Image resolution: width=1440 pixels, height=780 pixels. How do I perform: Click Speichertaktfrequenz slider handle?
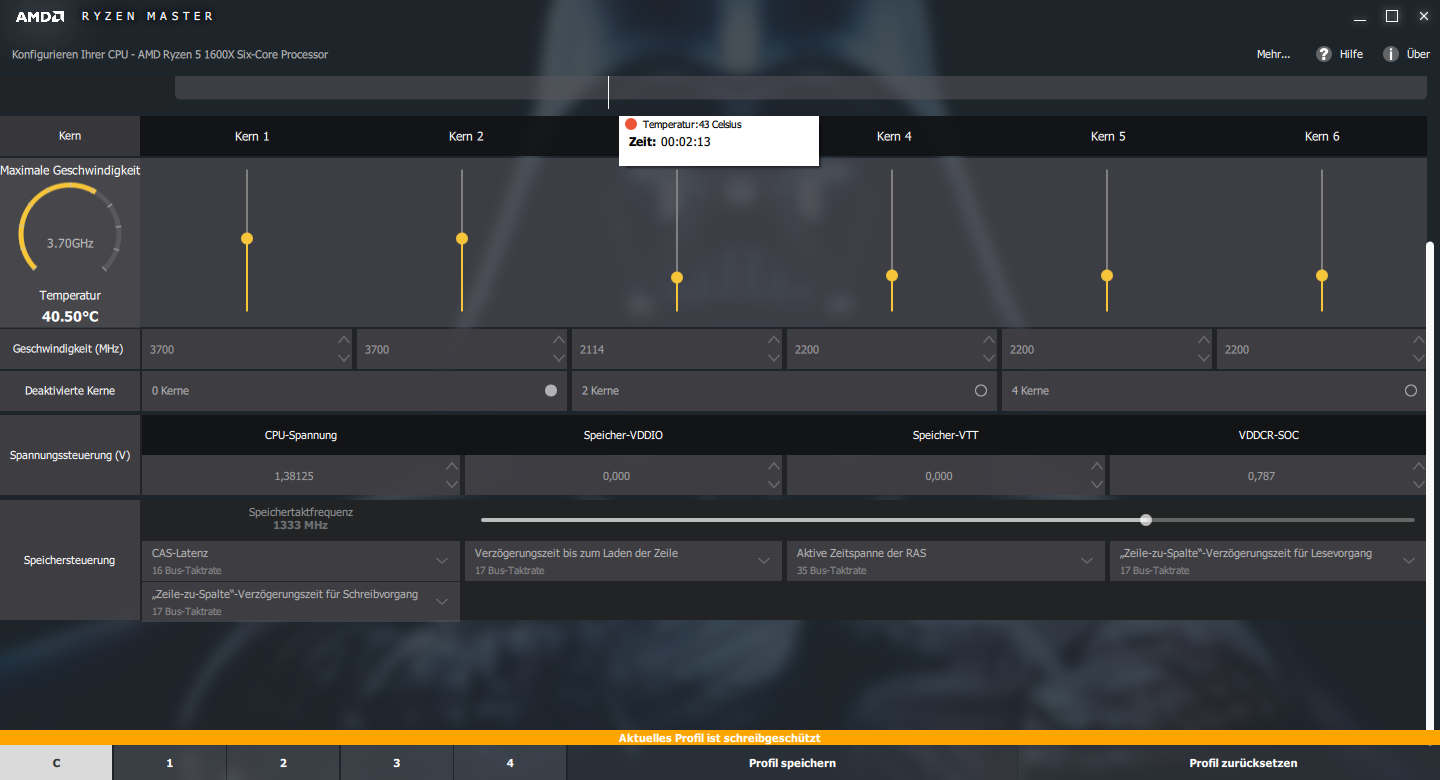point(1146,519)
